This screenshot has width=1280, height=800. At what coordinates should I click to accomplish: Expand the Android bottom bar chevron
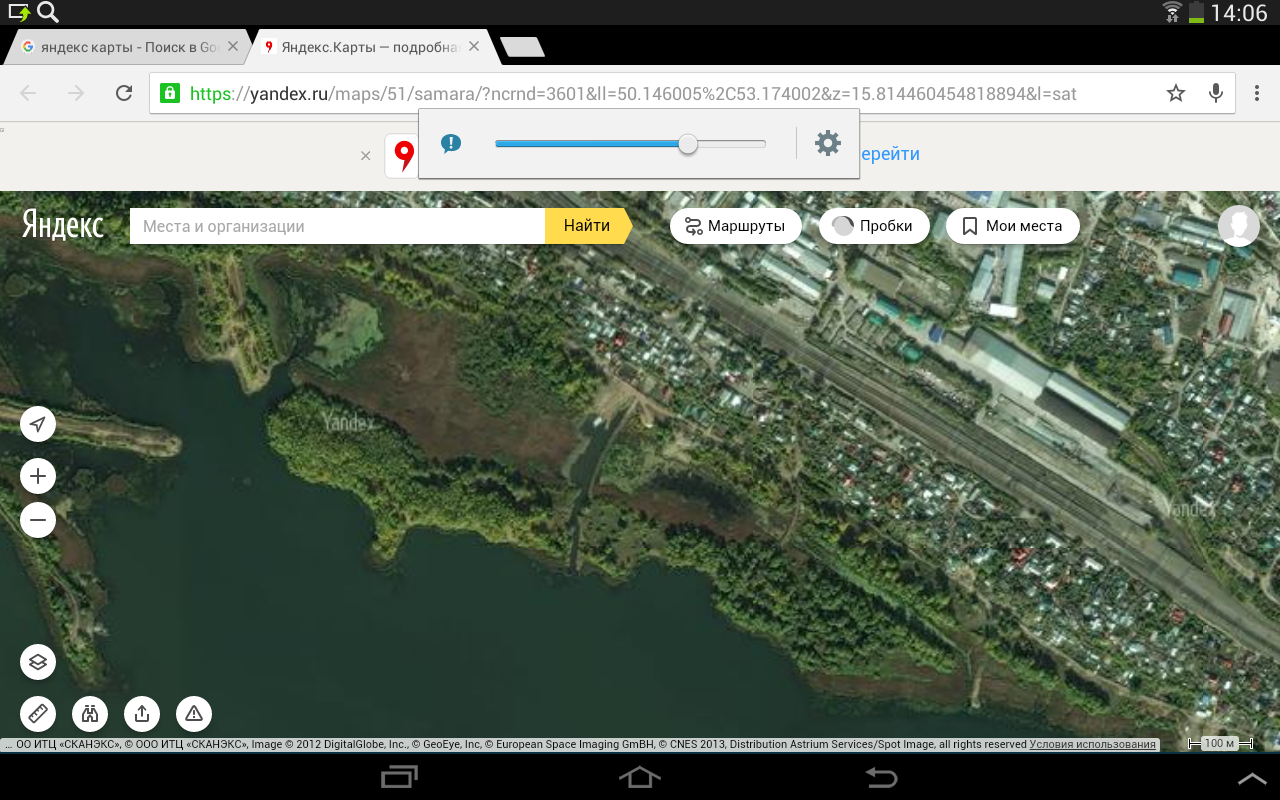click(1251, 778)
